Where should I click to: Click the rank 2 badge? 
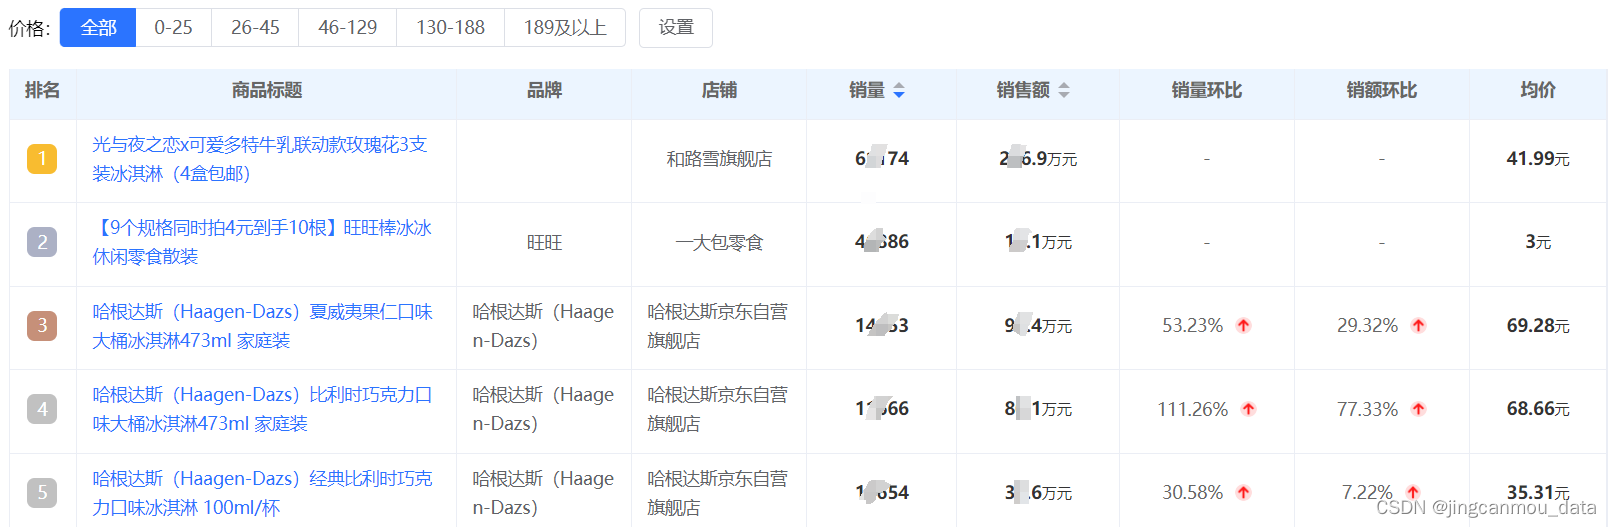tap(42, 242)
